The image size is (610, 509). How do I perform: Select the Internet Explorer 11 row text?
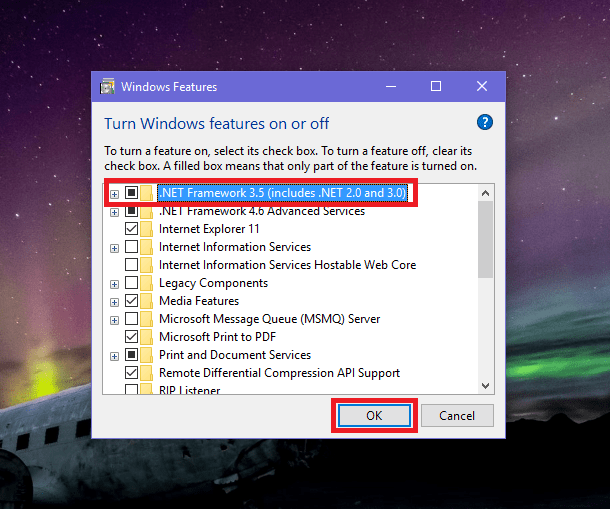tap(209, 229)
